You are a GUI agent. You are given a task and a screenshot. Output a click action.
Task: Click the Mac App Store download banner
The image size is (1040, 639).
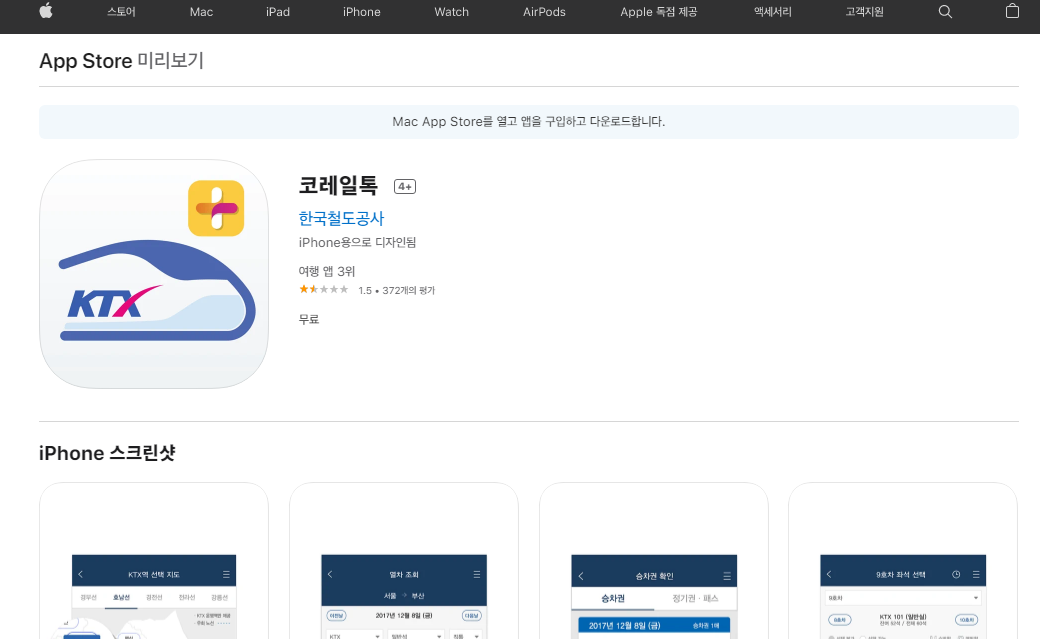(529, 121)
